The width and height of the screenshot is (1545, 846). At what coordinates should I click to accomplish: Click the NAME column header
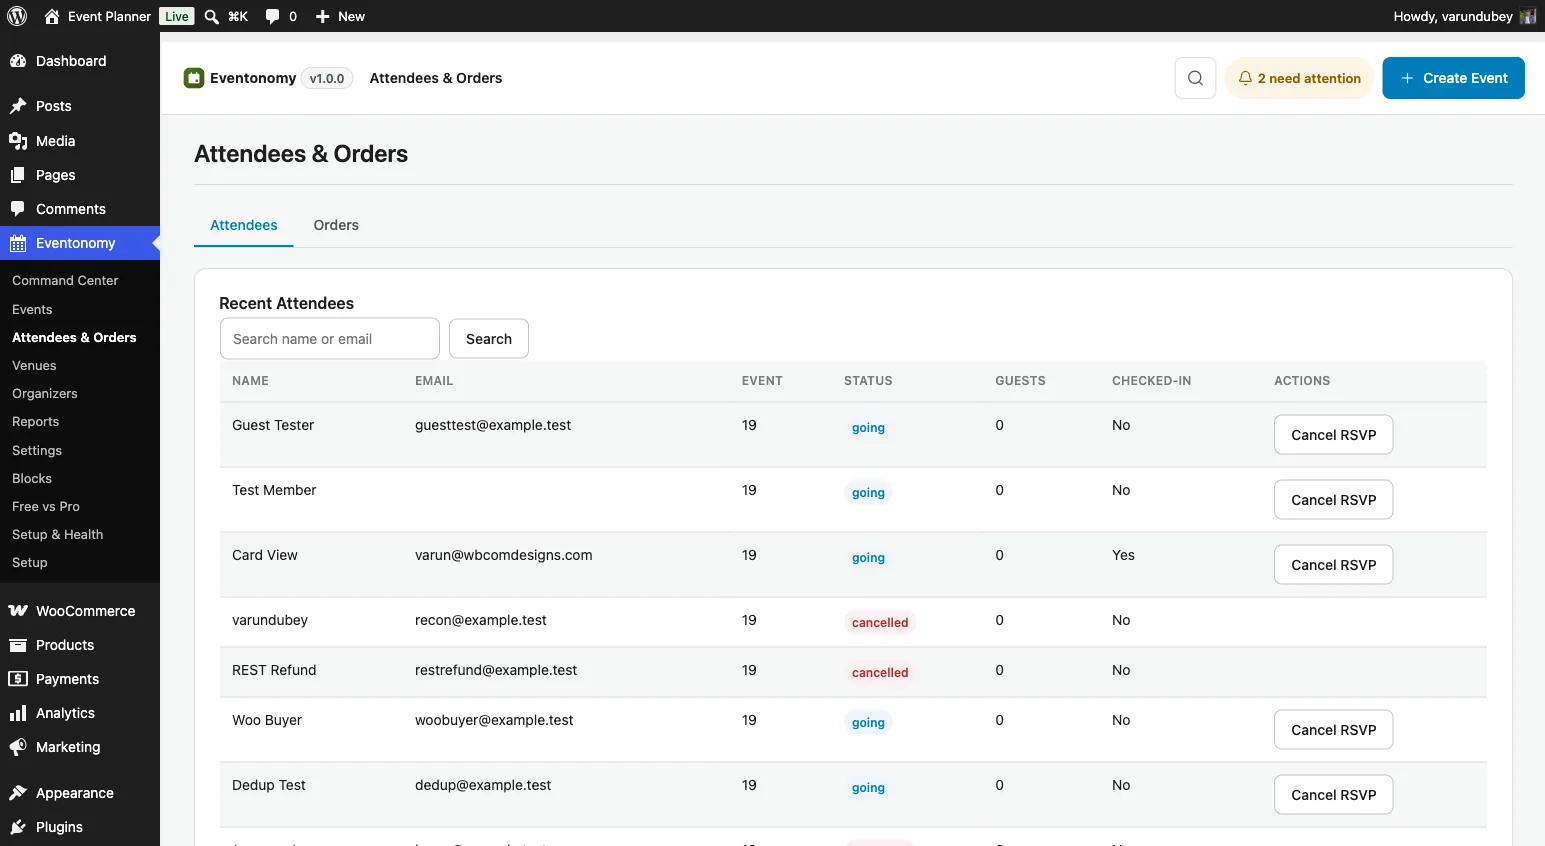[x=250, y=381]
